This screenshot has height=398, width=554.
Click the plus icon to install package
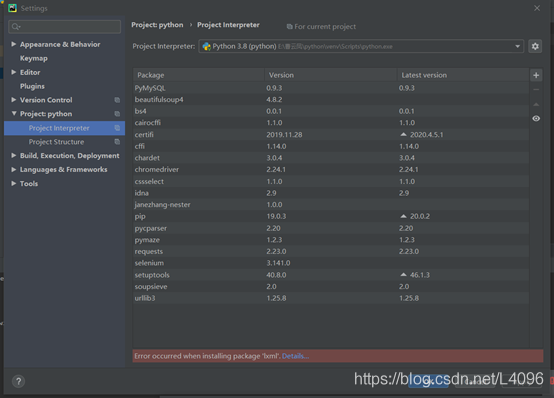coord(536,75)
